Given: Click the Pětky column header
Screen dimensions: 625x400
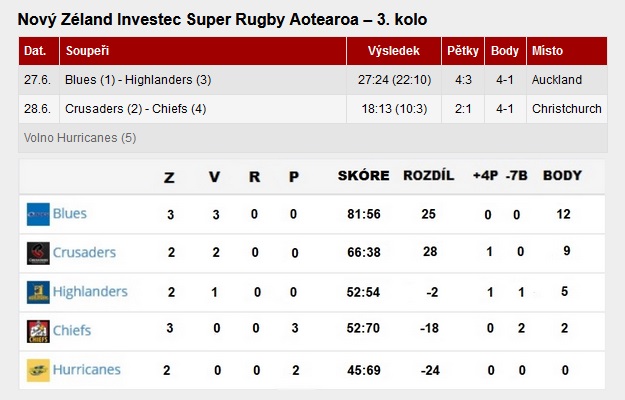Looking at the screenshot, I should point(463,51).
